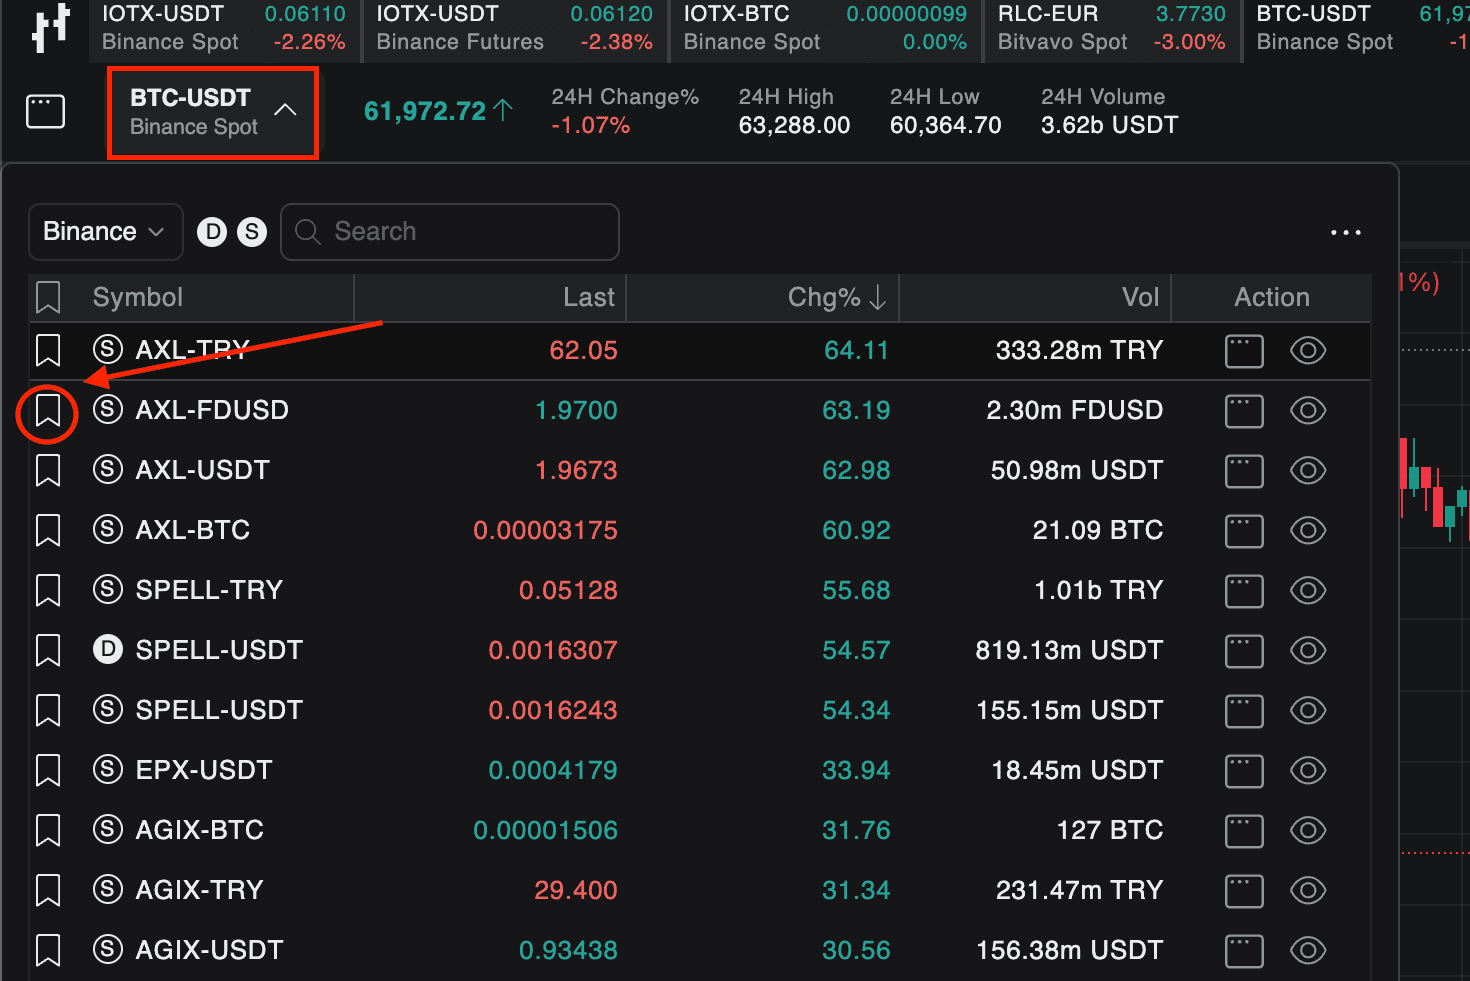Image resolution: width=1470 pixels, height=981 pixels.
Task: Open AXL-BTC in chart window icon
Action: pos(1244,532)
